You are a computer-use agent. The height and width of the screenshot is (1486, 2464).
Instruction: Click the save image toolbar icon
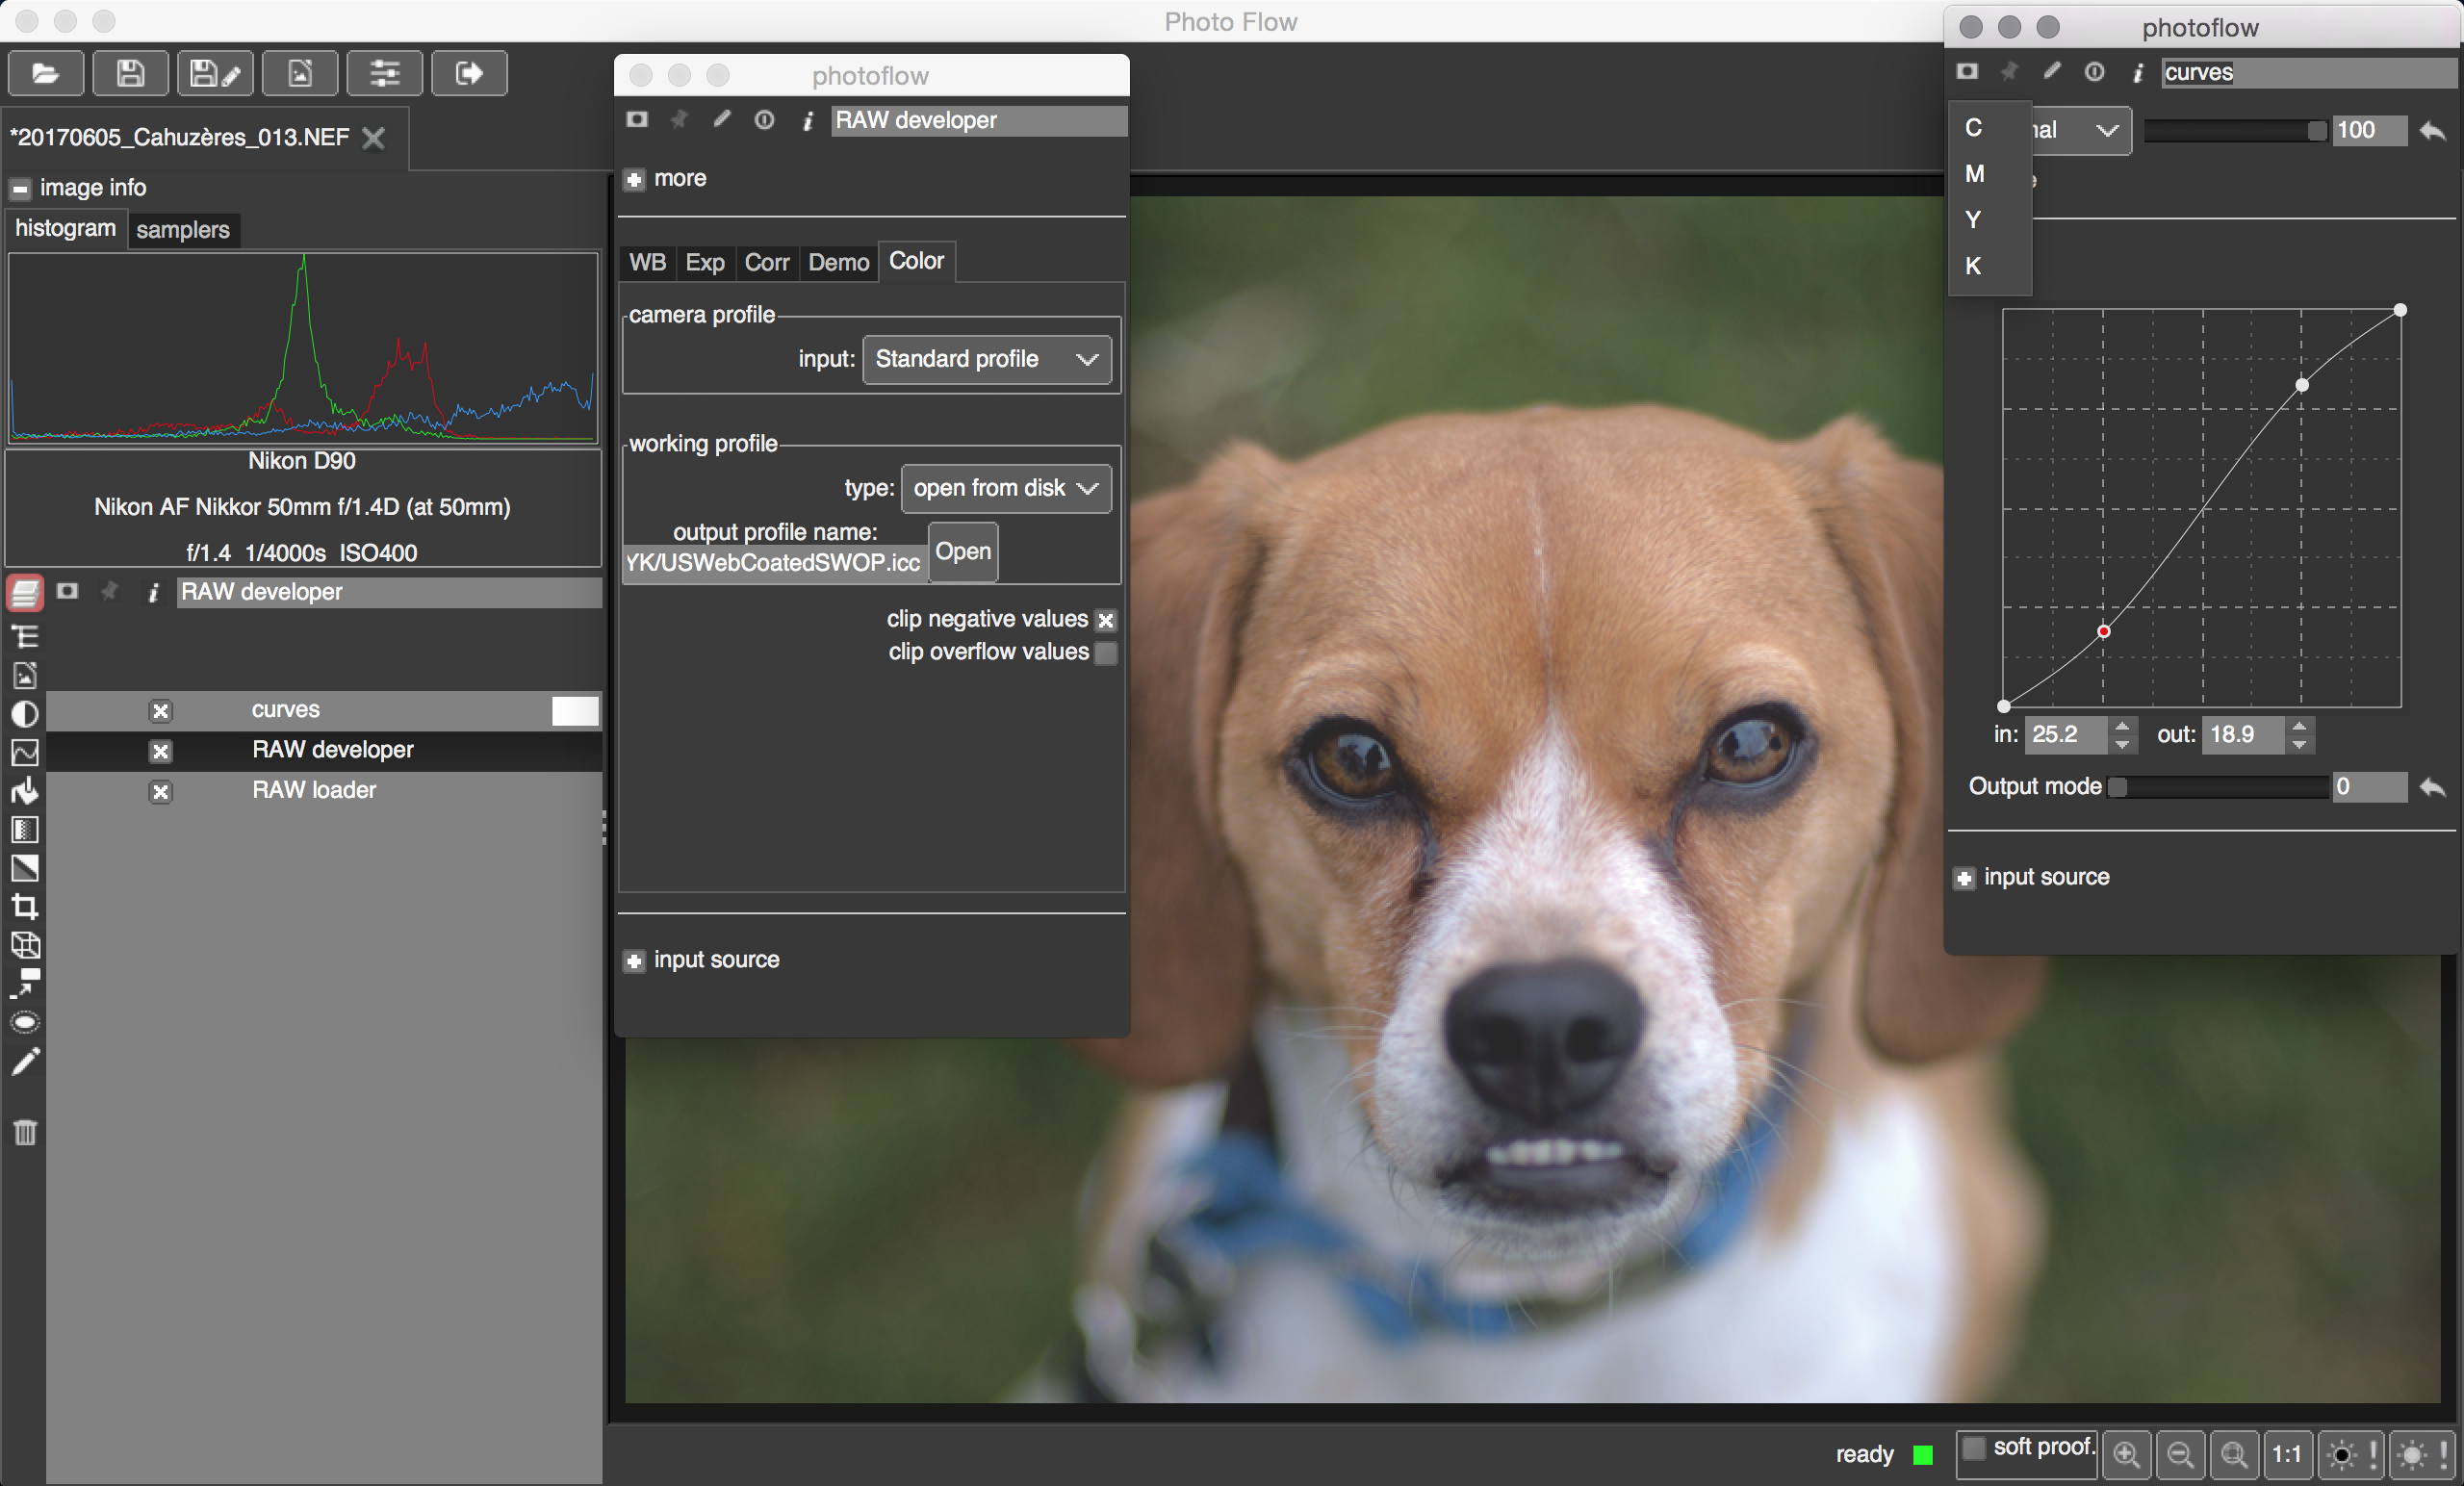point(130,73)
